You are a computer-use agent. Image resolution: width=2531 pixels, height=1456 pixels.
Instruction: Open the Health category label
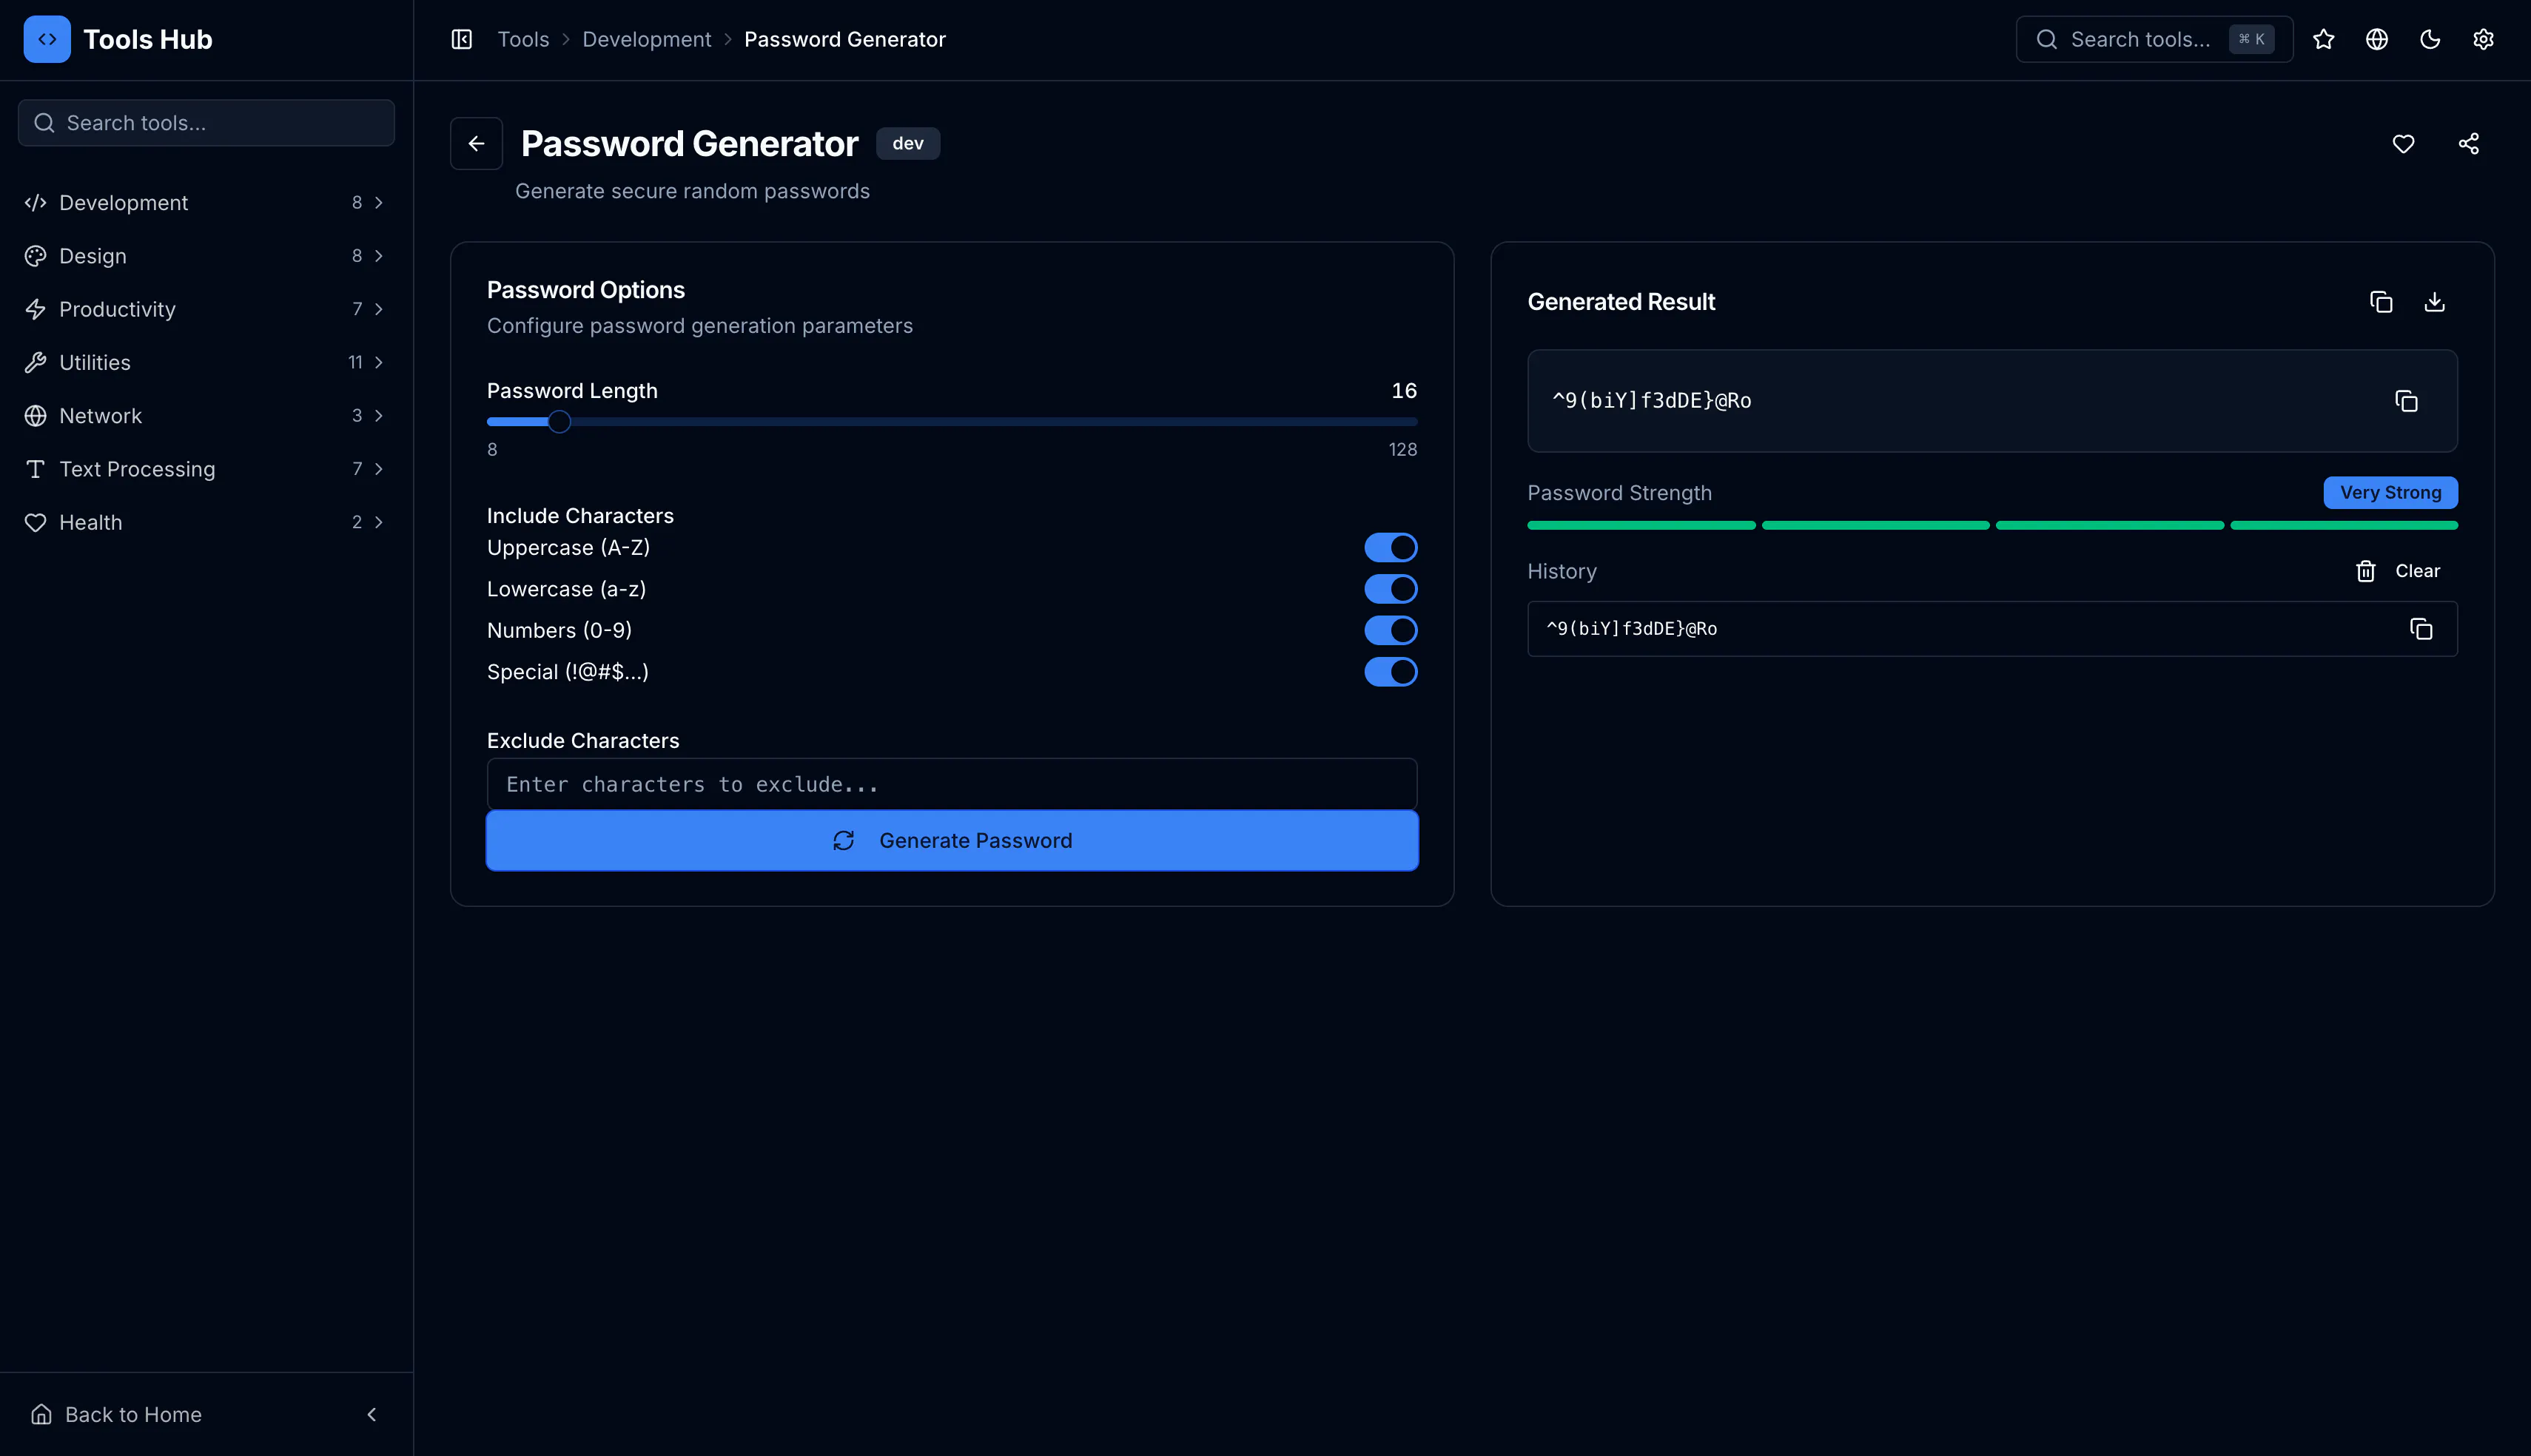coord(90,523)
